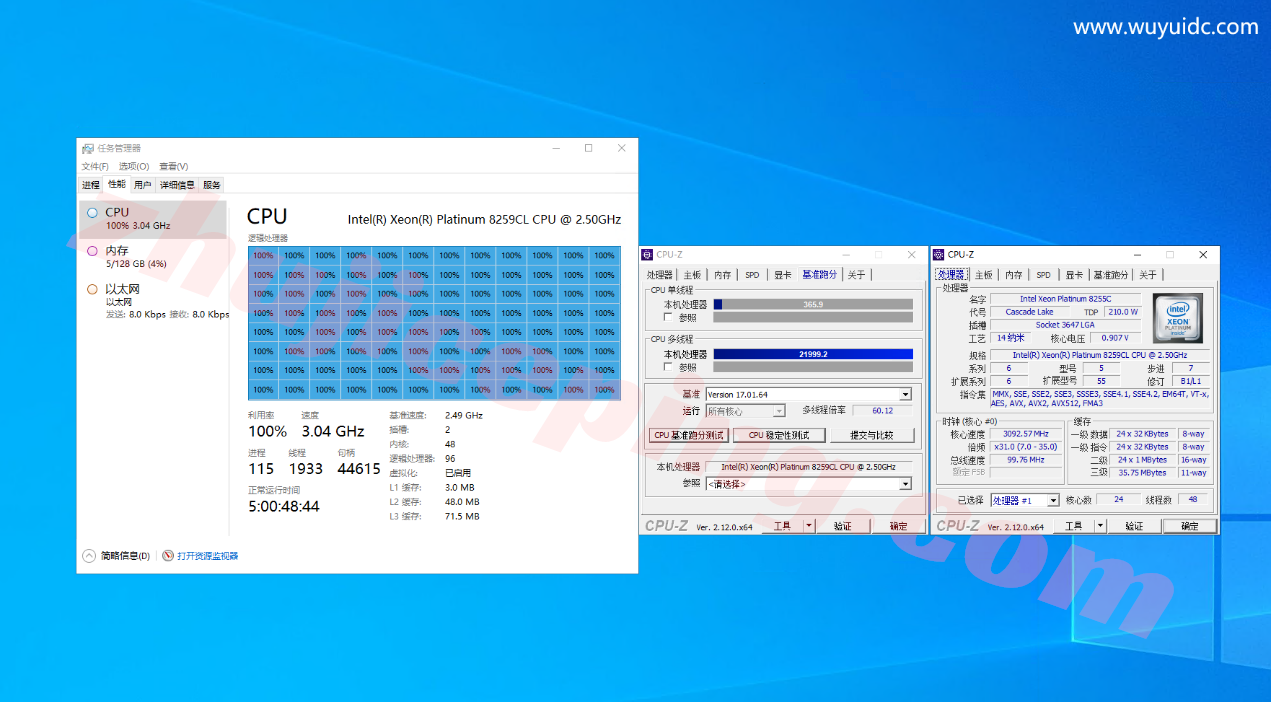
Task: Enable 参照 checkbox under CPU 多线程
Action: pyautogui.click(x=669, y=367)
